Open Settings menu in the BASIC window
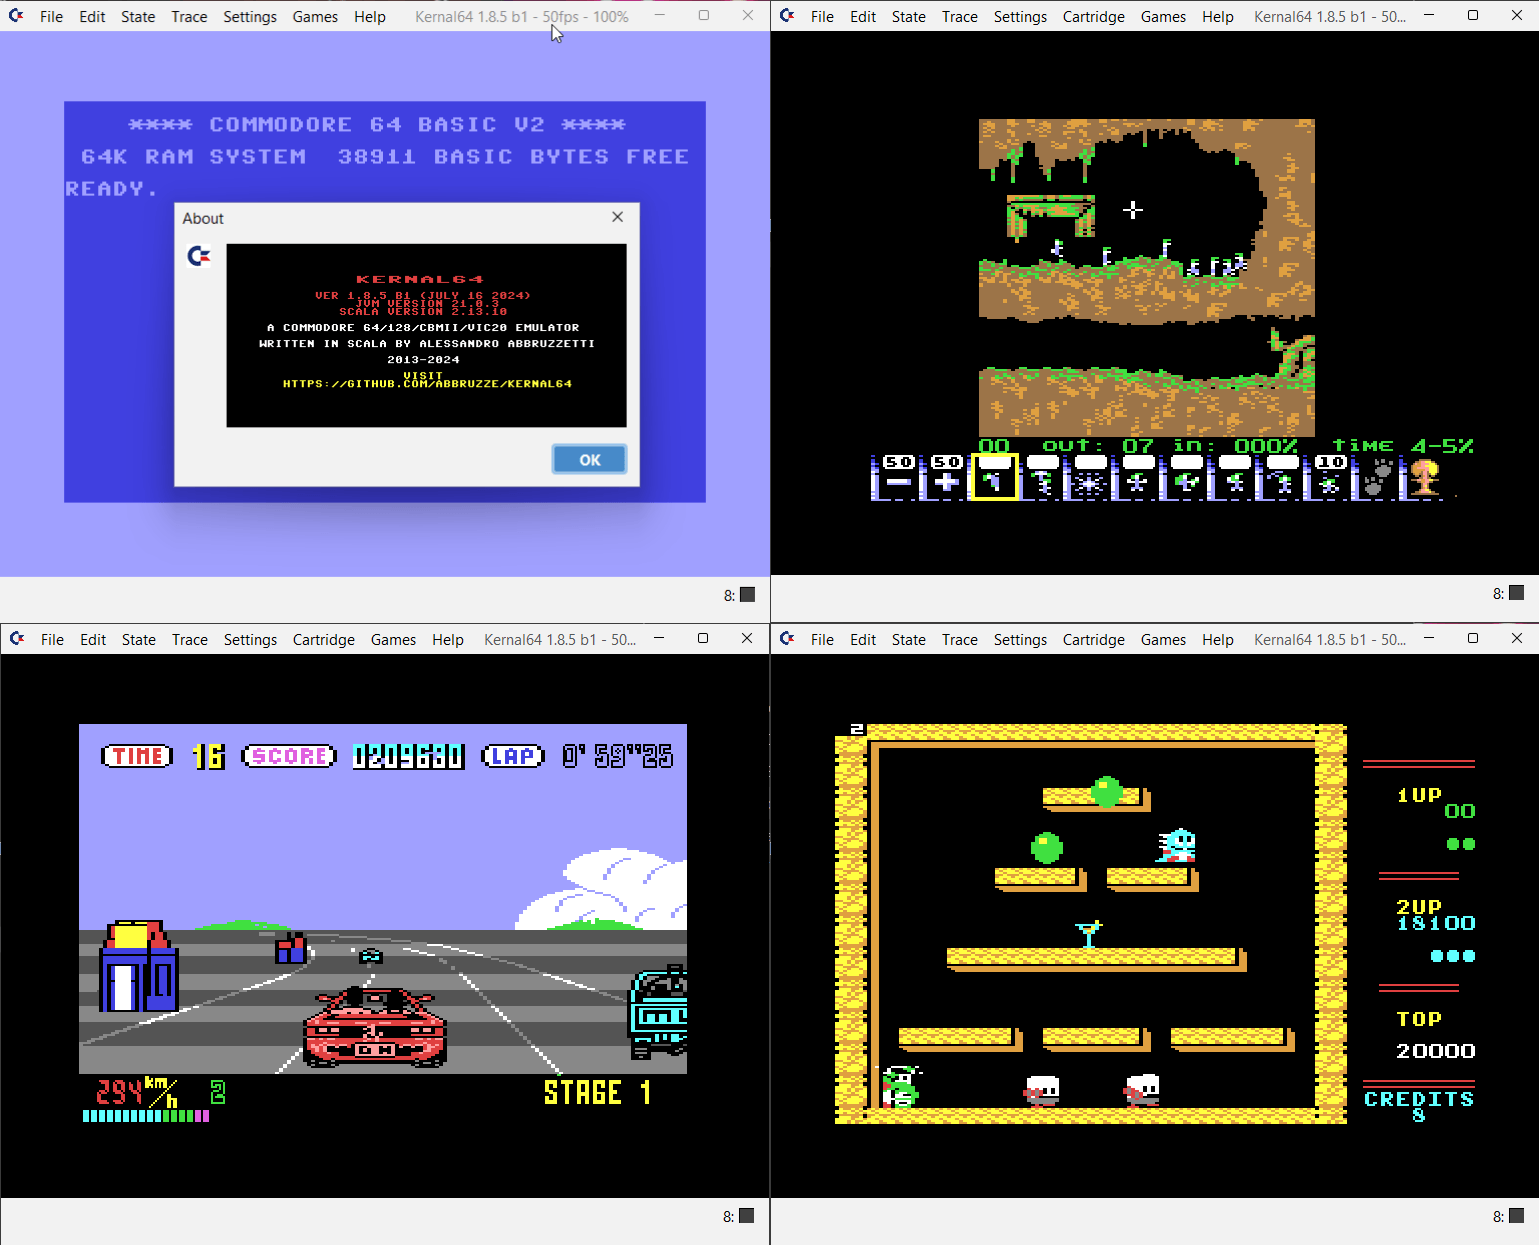The height and width of the screenshot is (1245, 1539). 250,17
